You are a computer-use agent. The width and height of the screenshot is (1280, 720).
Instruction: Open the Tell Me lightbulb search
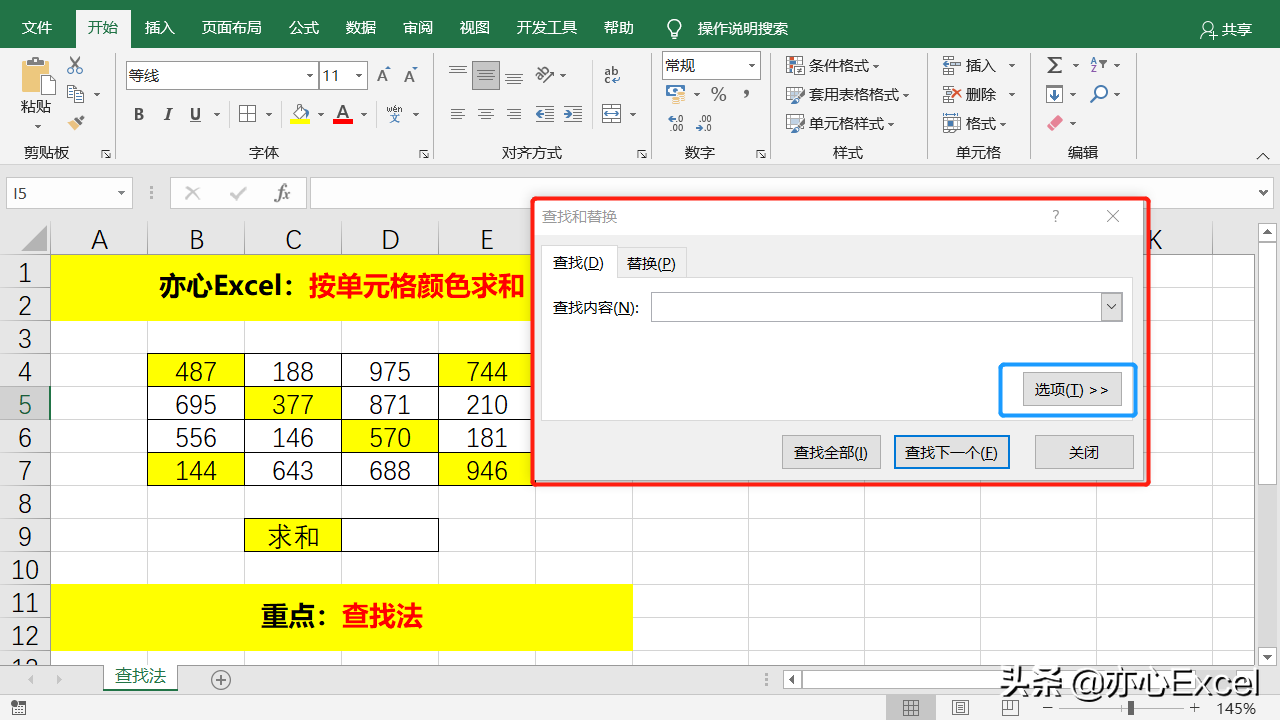(674, 28)
